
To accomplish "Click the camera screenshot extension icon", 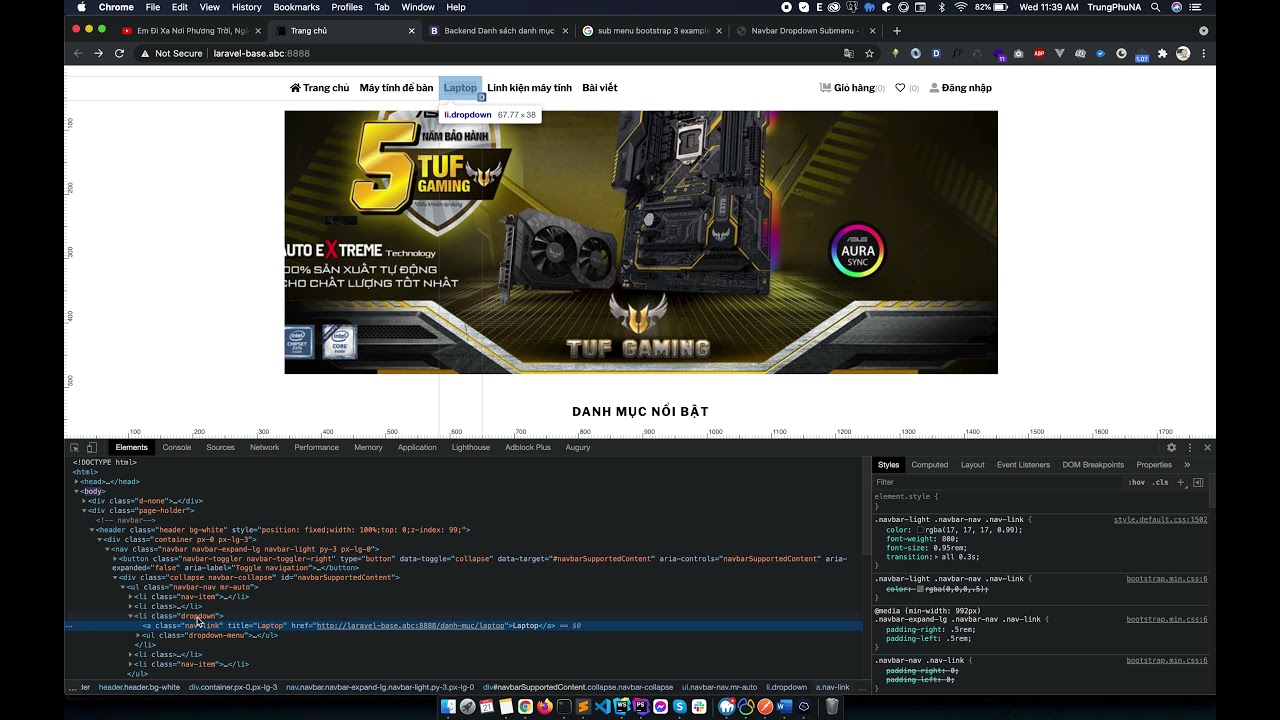I will (1019, 53).
